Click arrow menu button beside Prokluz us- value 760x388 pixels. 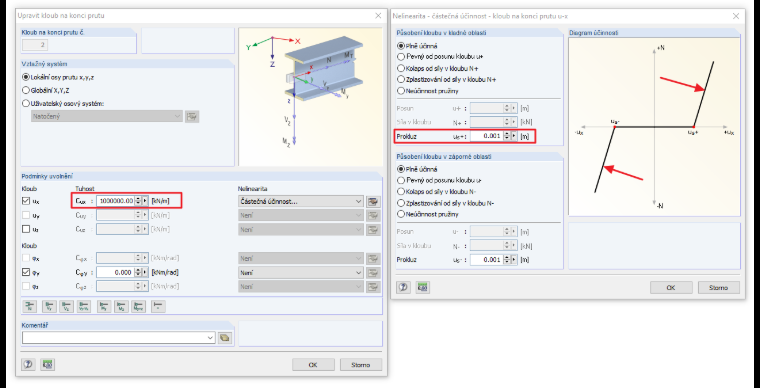(x=514, y=260)
